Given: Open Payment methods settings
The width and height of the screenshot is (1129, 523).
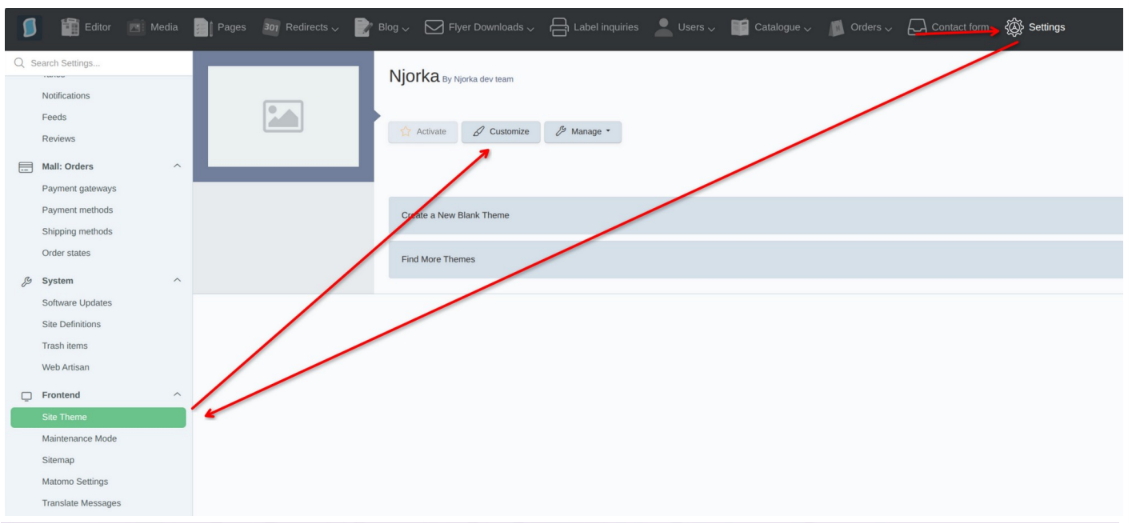Looking at the screenshot, I should (77, 210).
